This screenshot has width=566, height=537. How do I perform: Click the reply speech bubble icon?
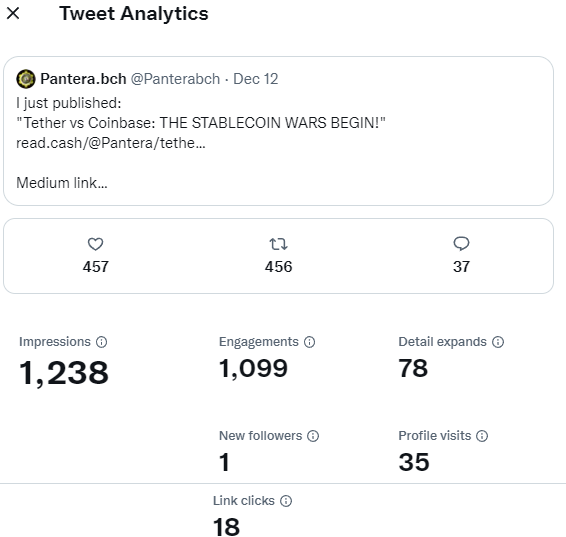click(x=461, y=244)
